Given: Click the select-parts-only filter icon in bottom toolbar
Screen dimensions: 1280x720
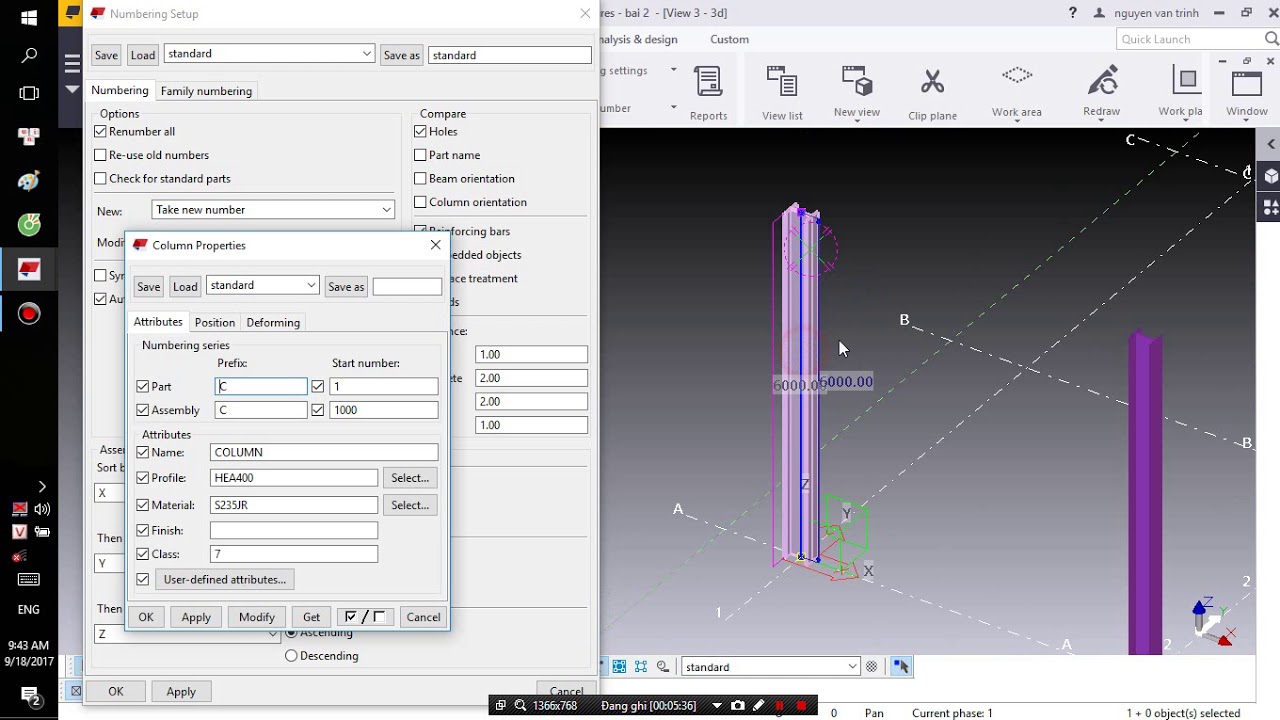Looking at the screenshot, I should (641, 667).
